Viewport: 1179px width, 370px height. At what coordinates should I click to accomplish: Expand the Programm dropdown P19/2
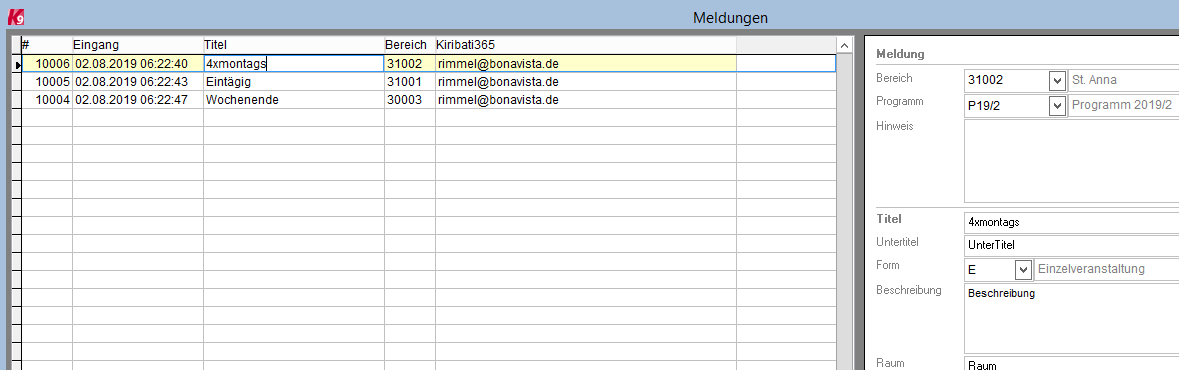click(1056, 107)
